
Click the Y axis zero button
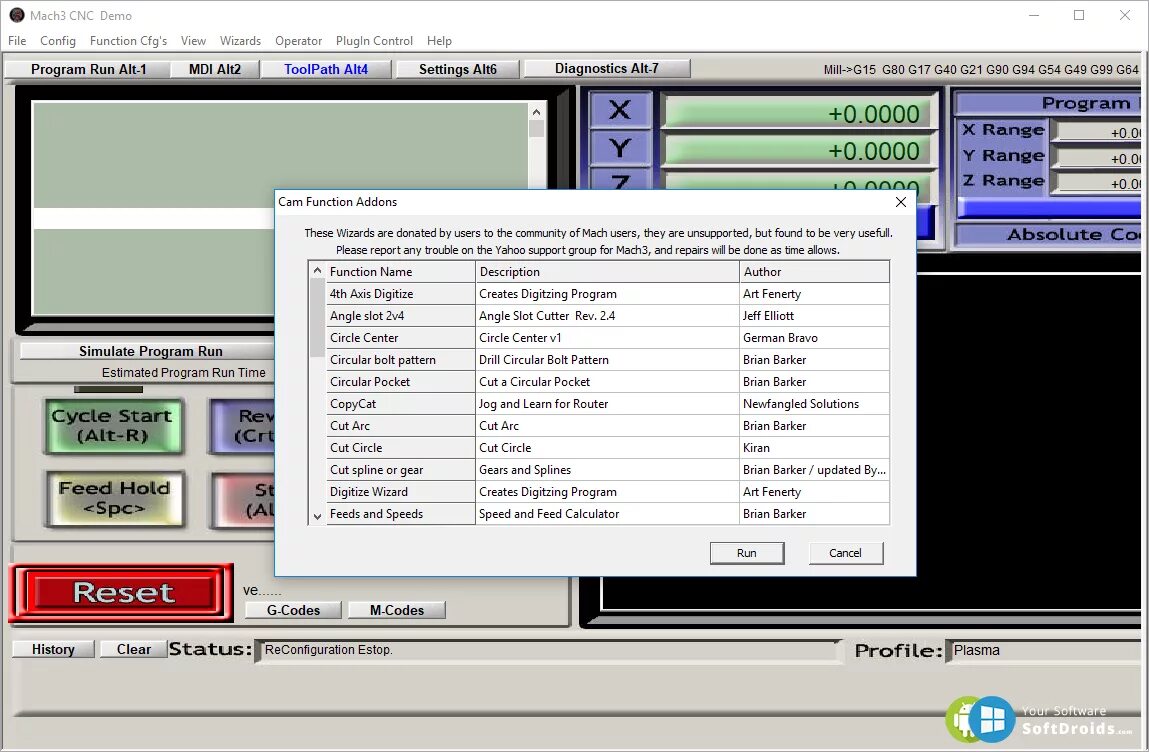click(x=620, y=148)
